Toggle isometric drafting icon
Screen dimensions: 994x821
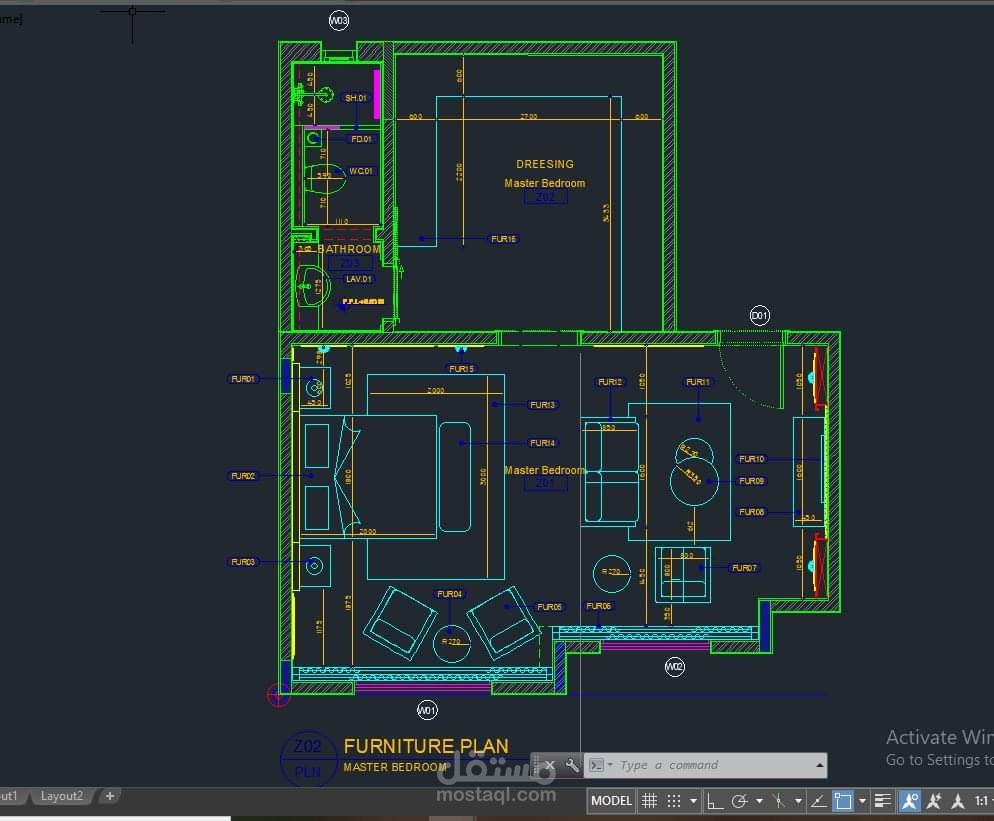[779, 801]
